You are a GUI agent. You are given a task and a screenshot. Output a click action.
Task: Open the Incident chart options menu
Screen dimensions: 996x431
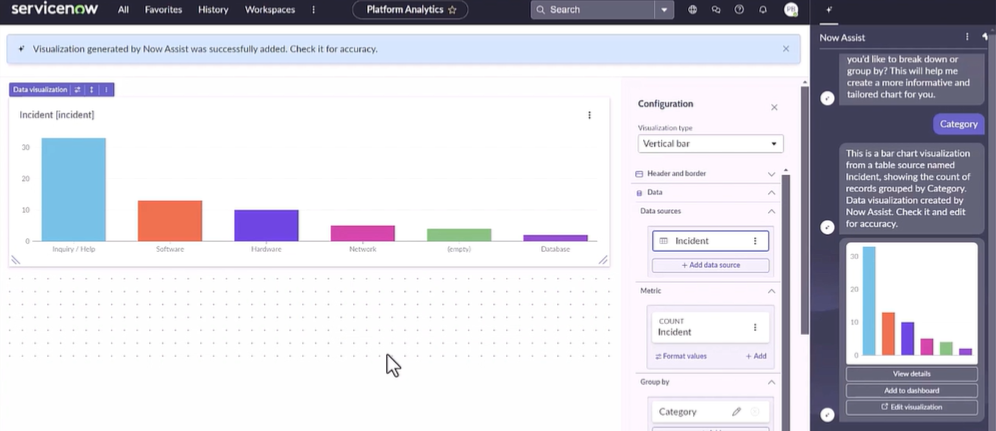[x=589, y=115]
